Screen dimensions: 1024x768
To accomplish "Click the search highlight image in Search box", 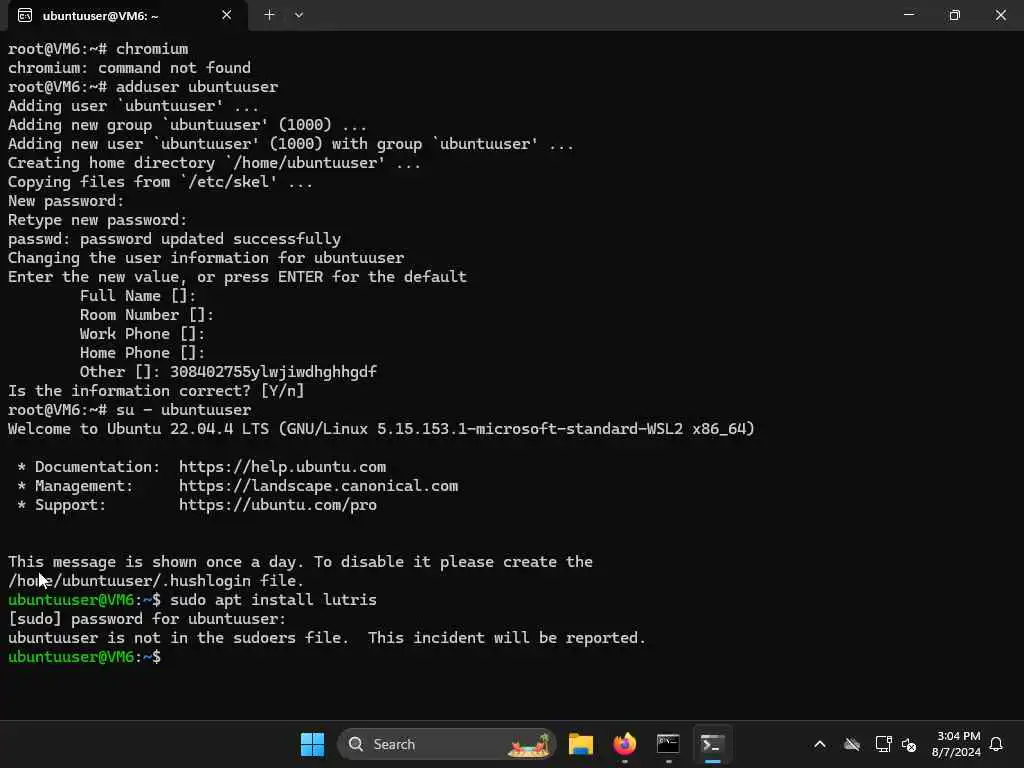I will click(530, 744).
